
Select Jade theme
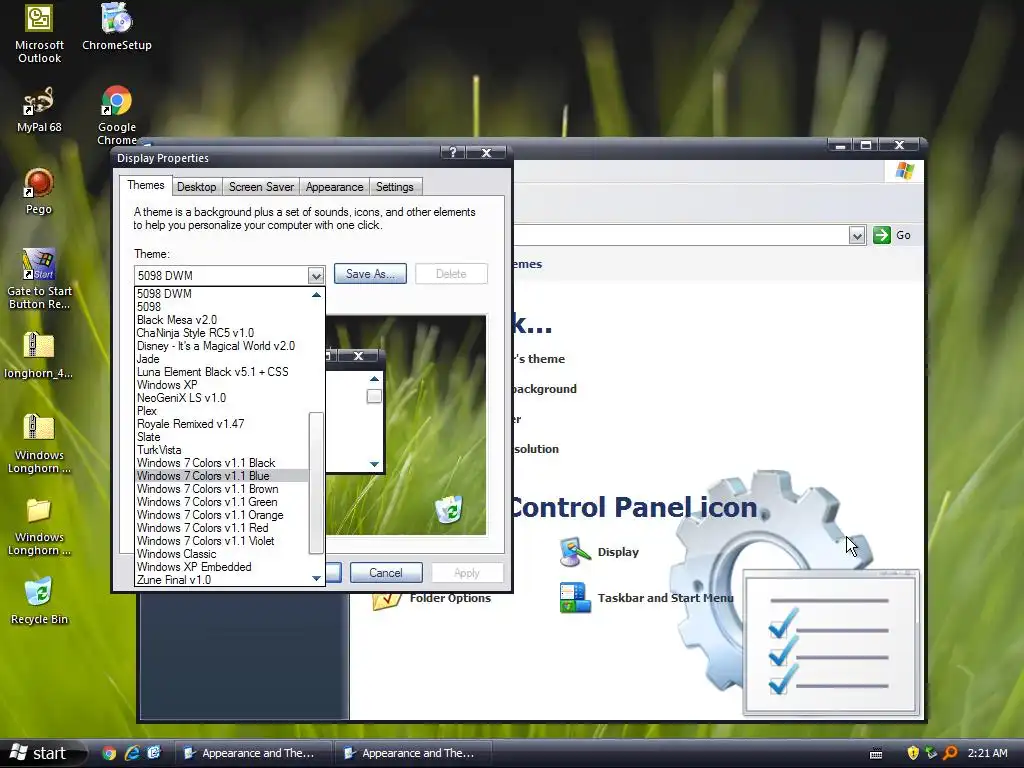(x=222, y=359)
